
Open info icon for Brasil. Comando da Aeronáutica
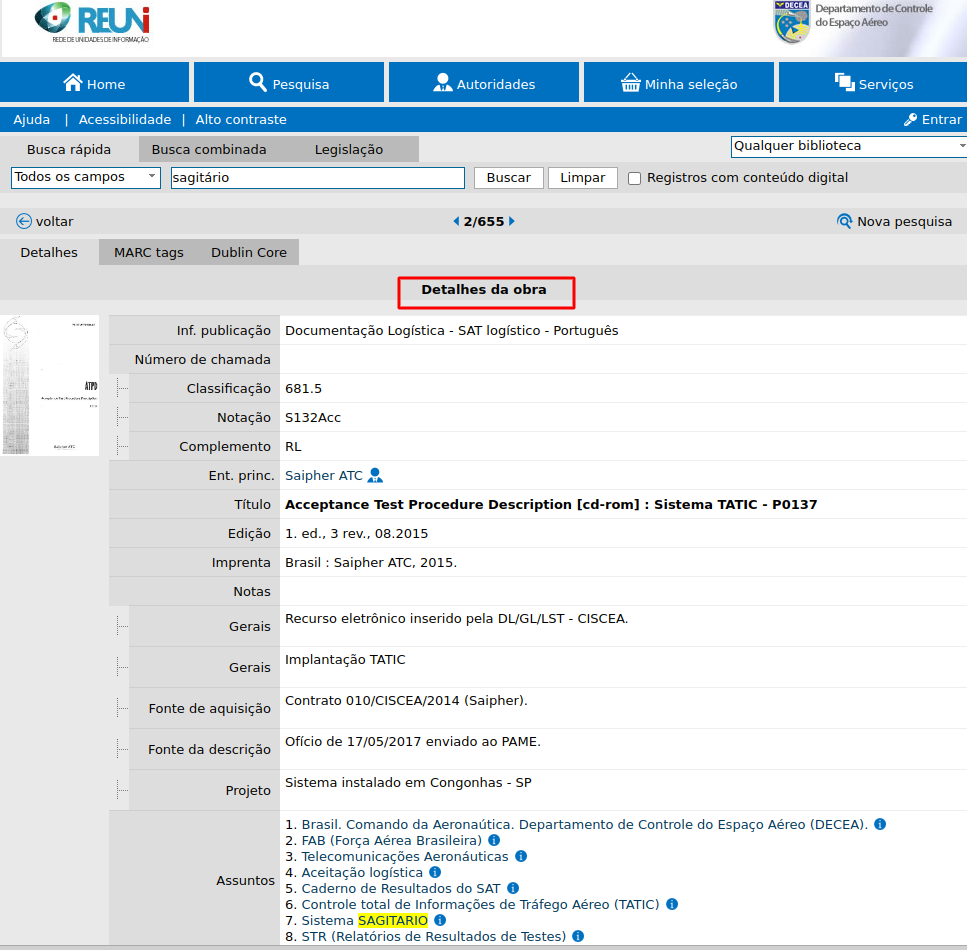[x=880, y=824]
